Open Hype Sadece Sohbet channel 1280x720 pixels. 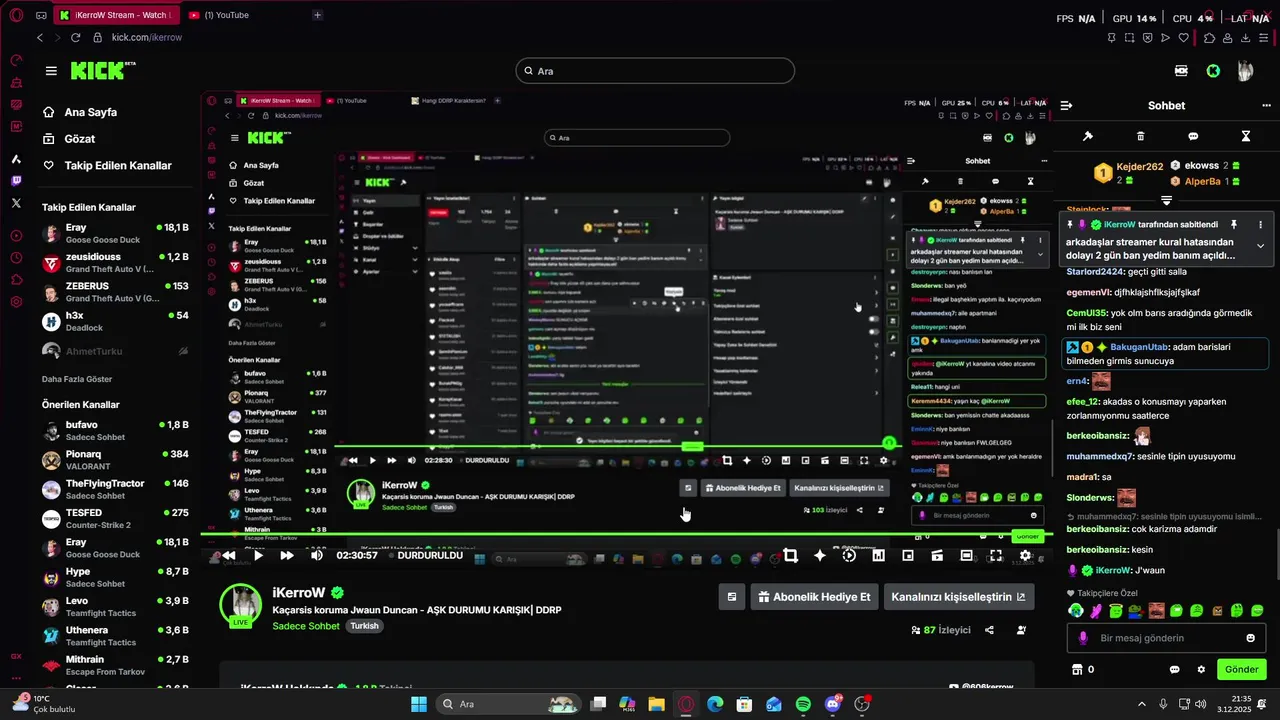pyautogui.click(x=115, y=577)
